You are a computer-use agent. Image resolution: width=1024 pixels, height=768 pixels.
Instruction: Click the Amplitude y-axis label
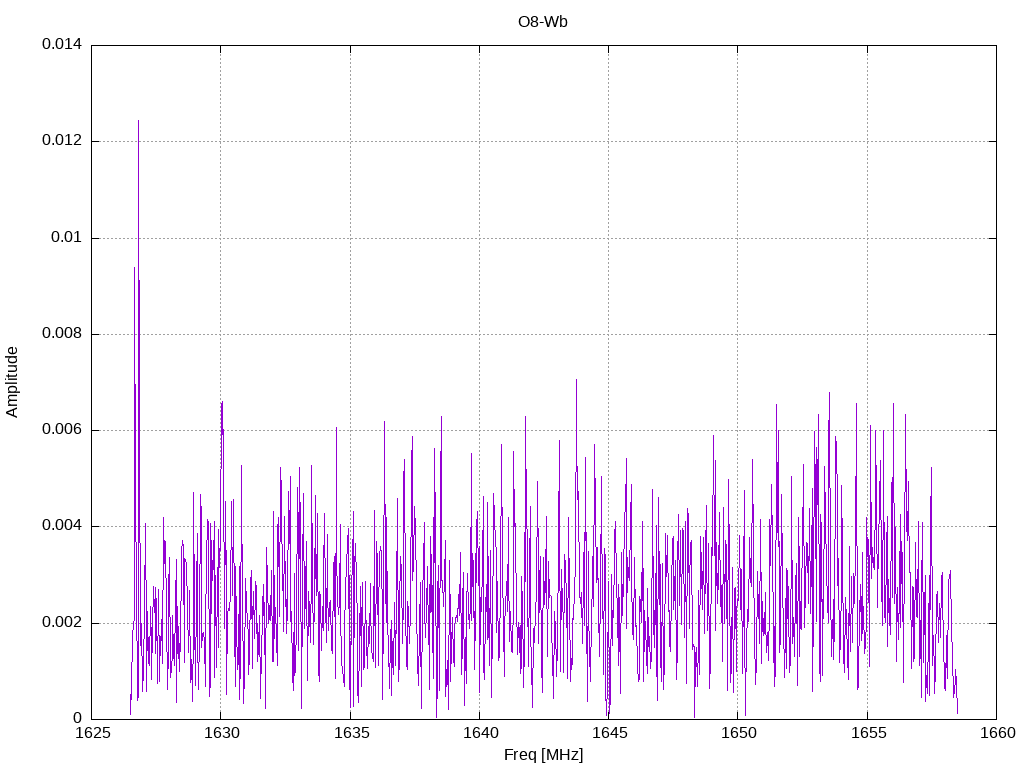(12, 382)
